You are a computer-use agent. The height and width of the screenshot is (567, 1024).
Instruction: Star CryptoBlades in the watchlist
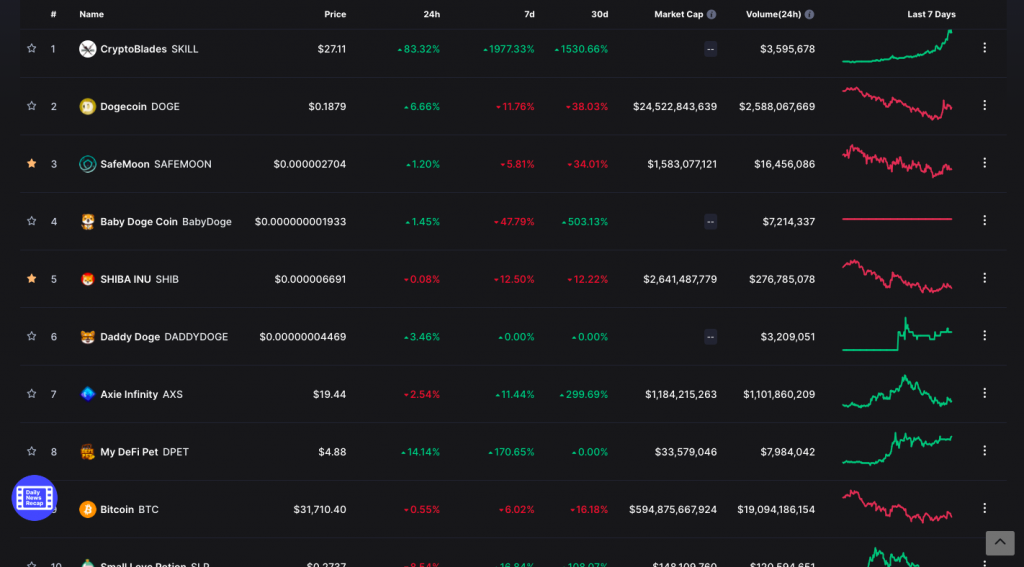click(31, 48)
